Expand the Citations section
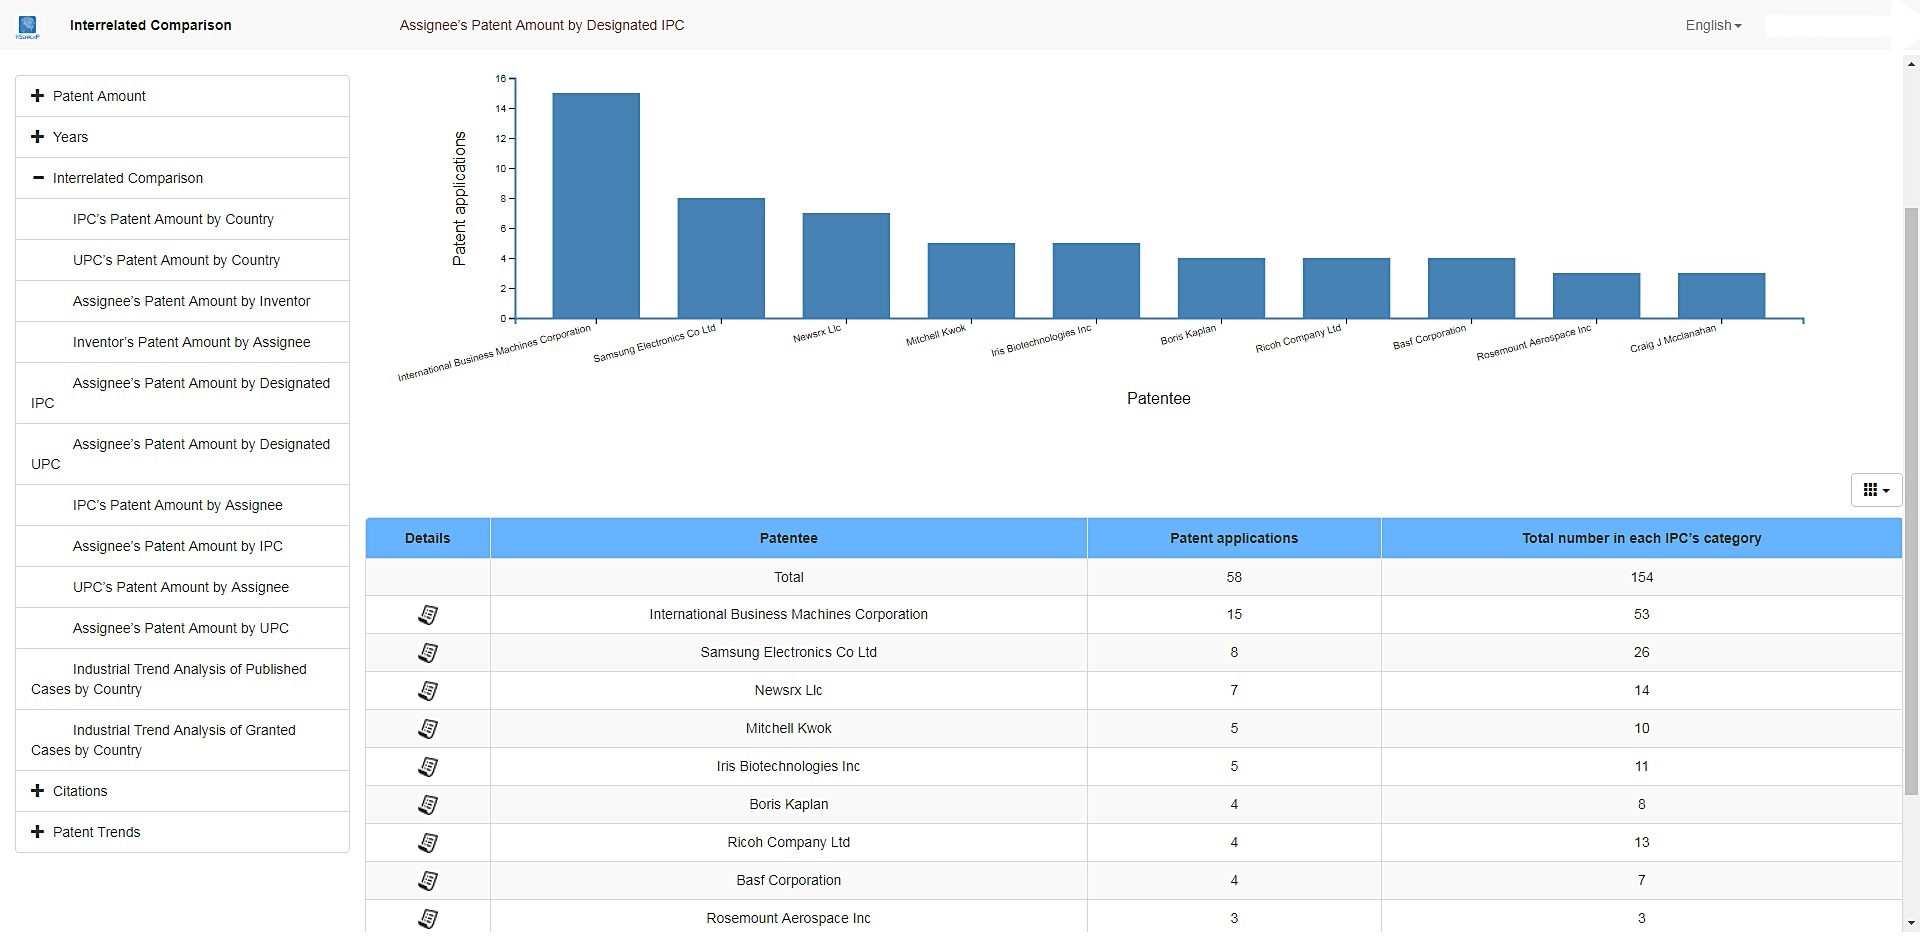 click(182, 791)
